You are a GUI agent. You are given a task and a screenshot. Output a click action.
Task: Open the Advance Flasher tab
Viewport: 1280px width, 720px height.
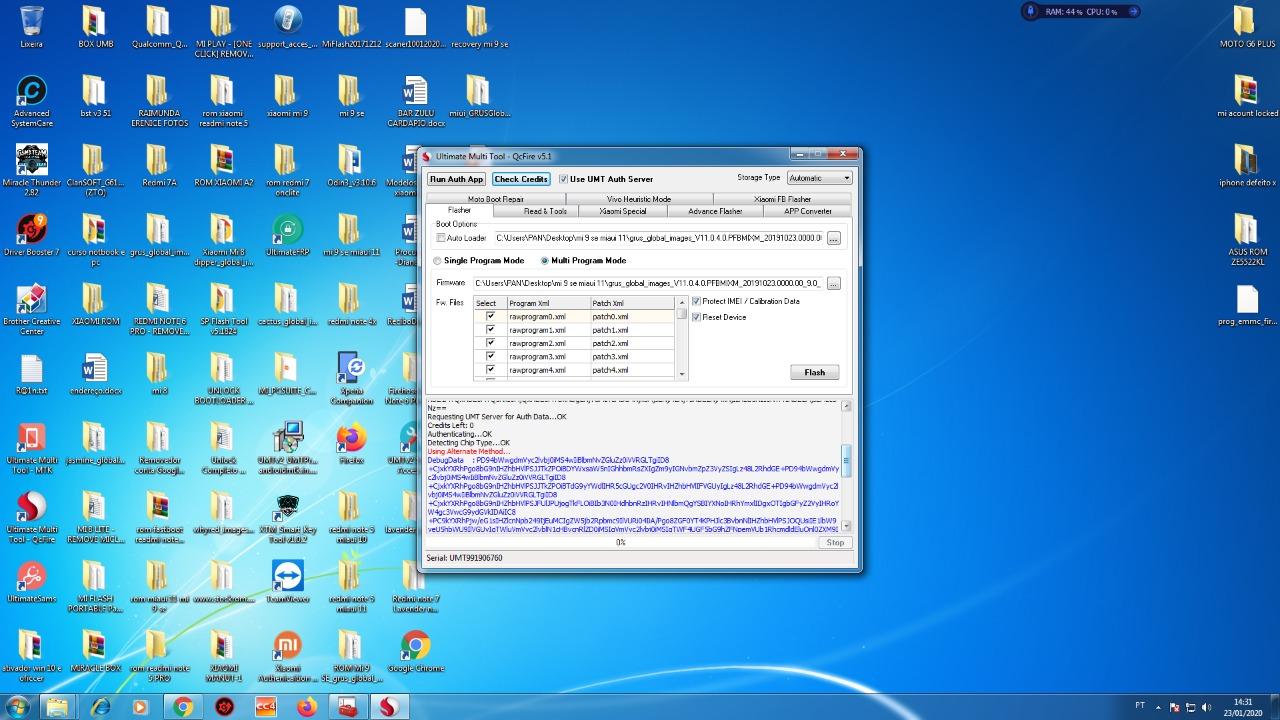pyautogui.click(x=715, y=211)
